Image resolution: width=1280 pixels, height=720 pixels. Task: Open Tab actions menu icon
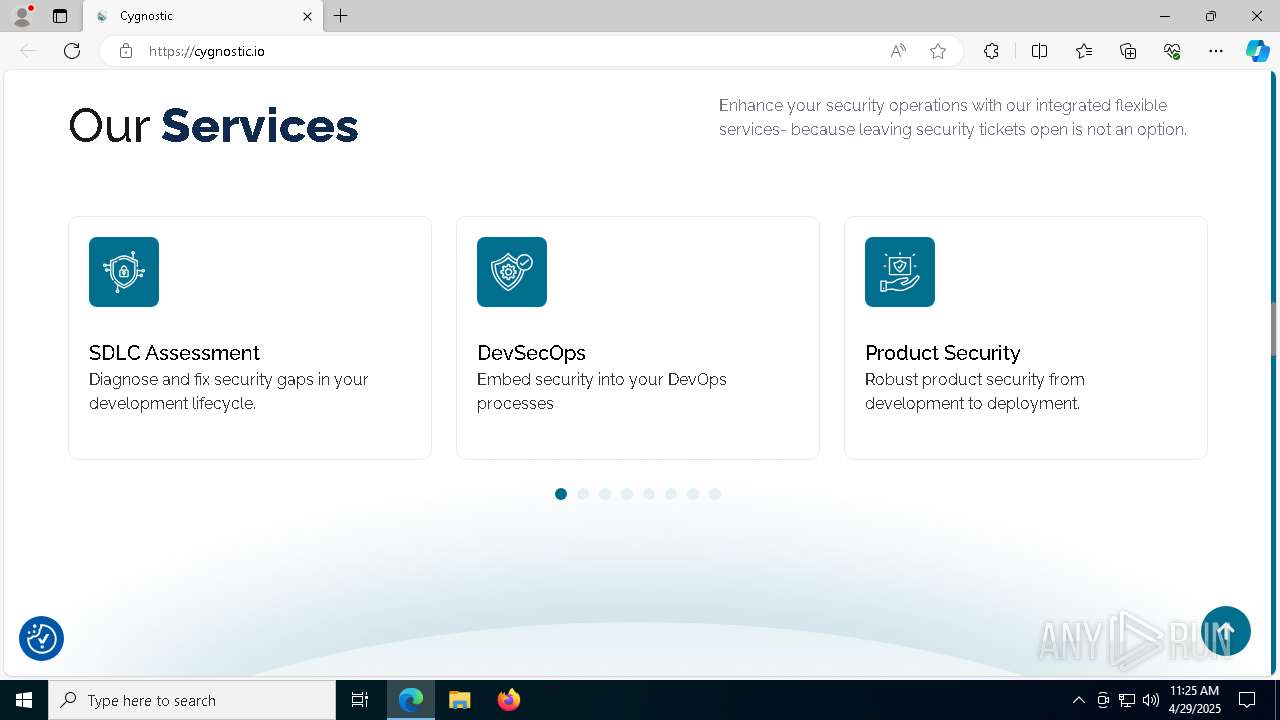(60, 16)
